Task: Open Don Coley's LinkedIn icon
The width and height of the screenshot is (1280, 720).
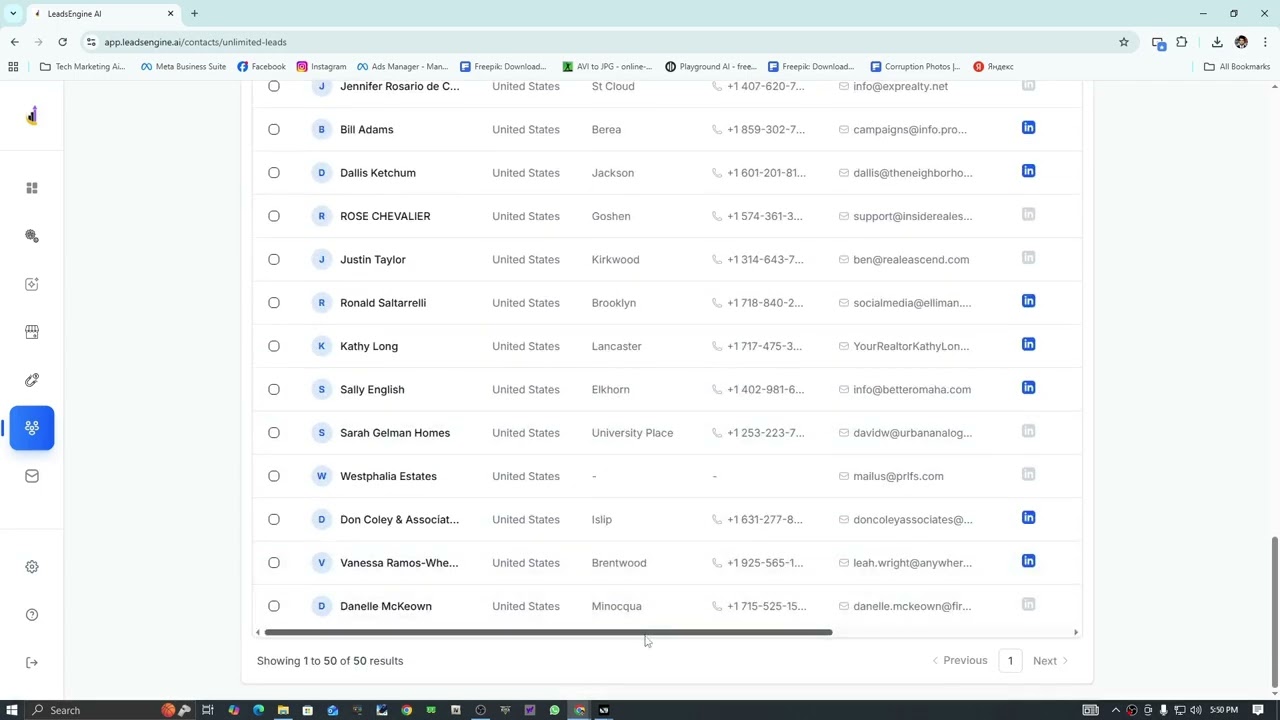Action: pyautogui.click(x=1028, y=518)
